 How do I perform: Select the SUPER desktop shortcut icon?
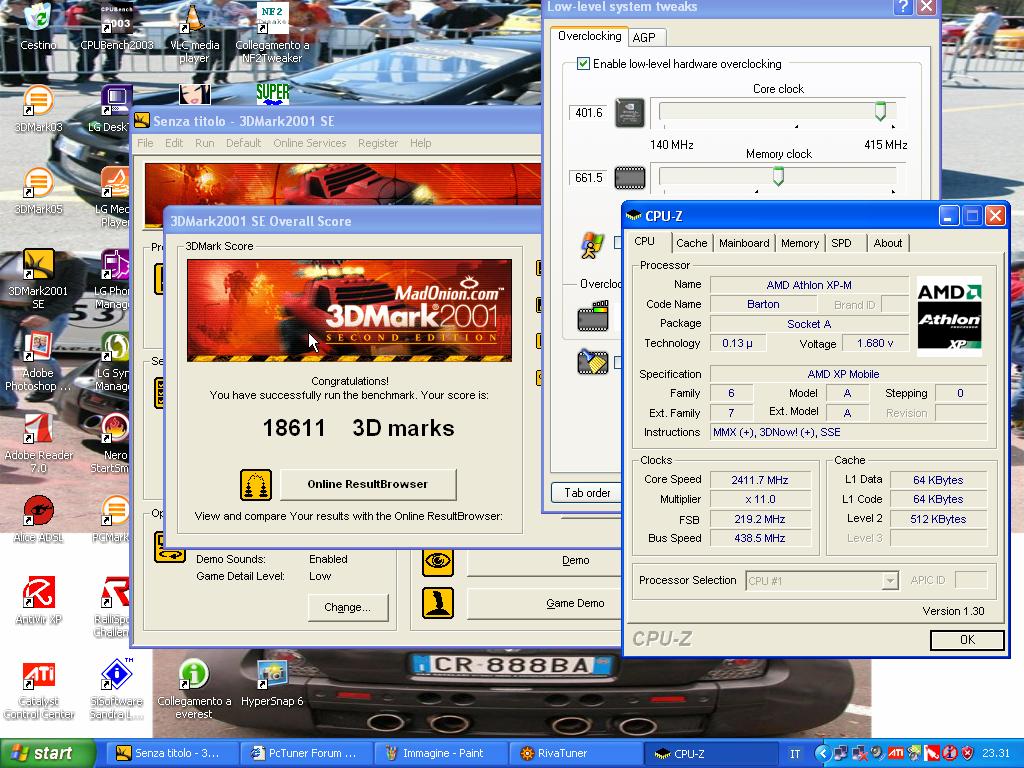tap(272, 93)
